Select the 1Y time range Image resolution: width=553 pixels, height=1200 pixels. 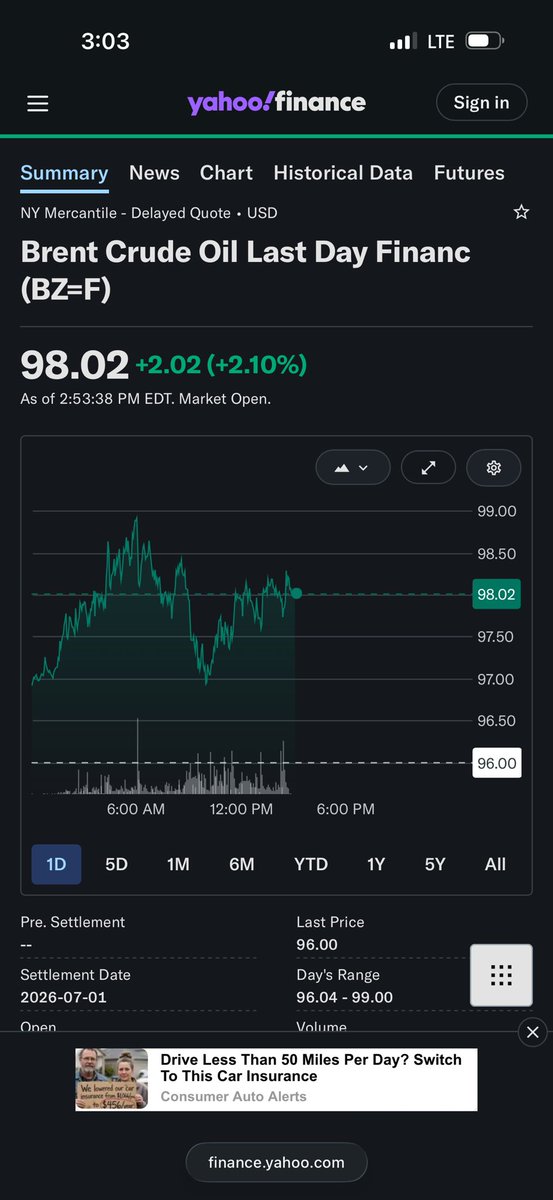pos(376,864)
